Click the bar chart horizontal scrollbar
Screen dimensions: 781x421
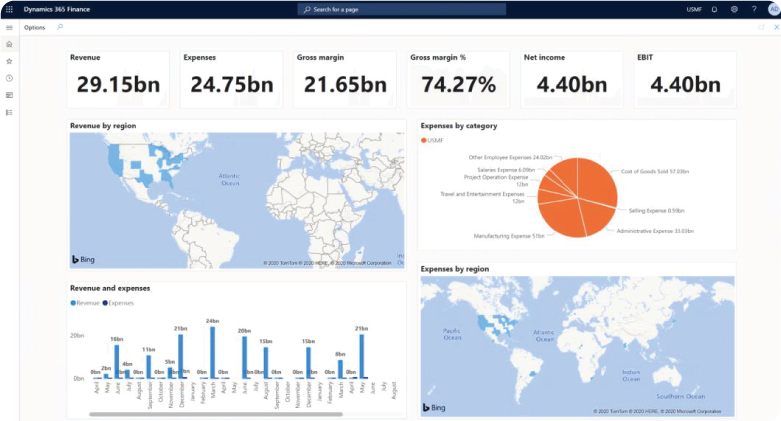pos(216,414)
